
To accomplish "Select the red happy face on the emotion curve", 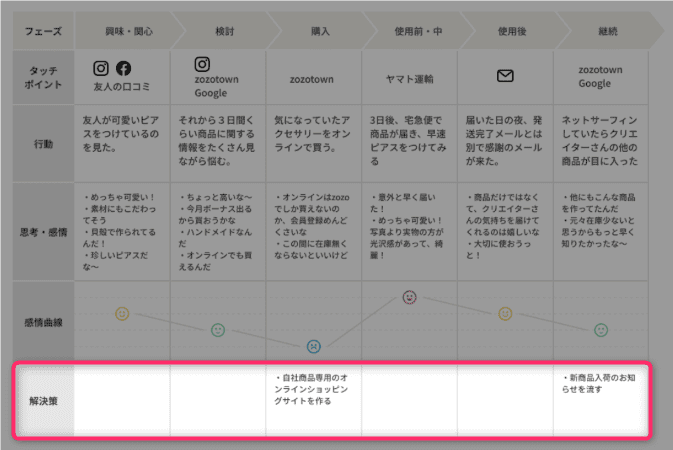I will (409, 297).
